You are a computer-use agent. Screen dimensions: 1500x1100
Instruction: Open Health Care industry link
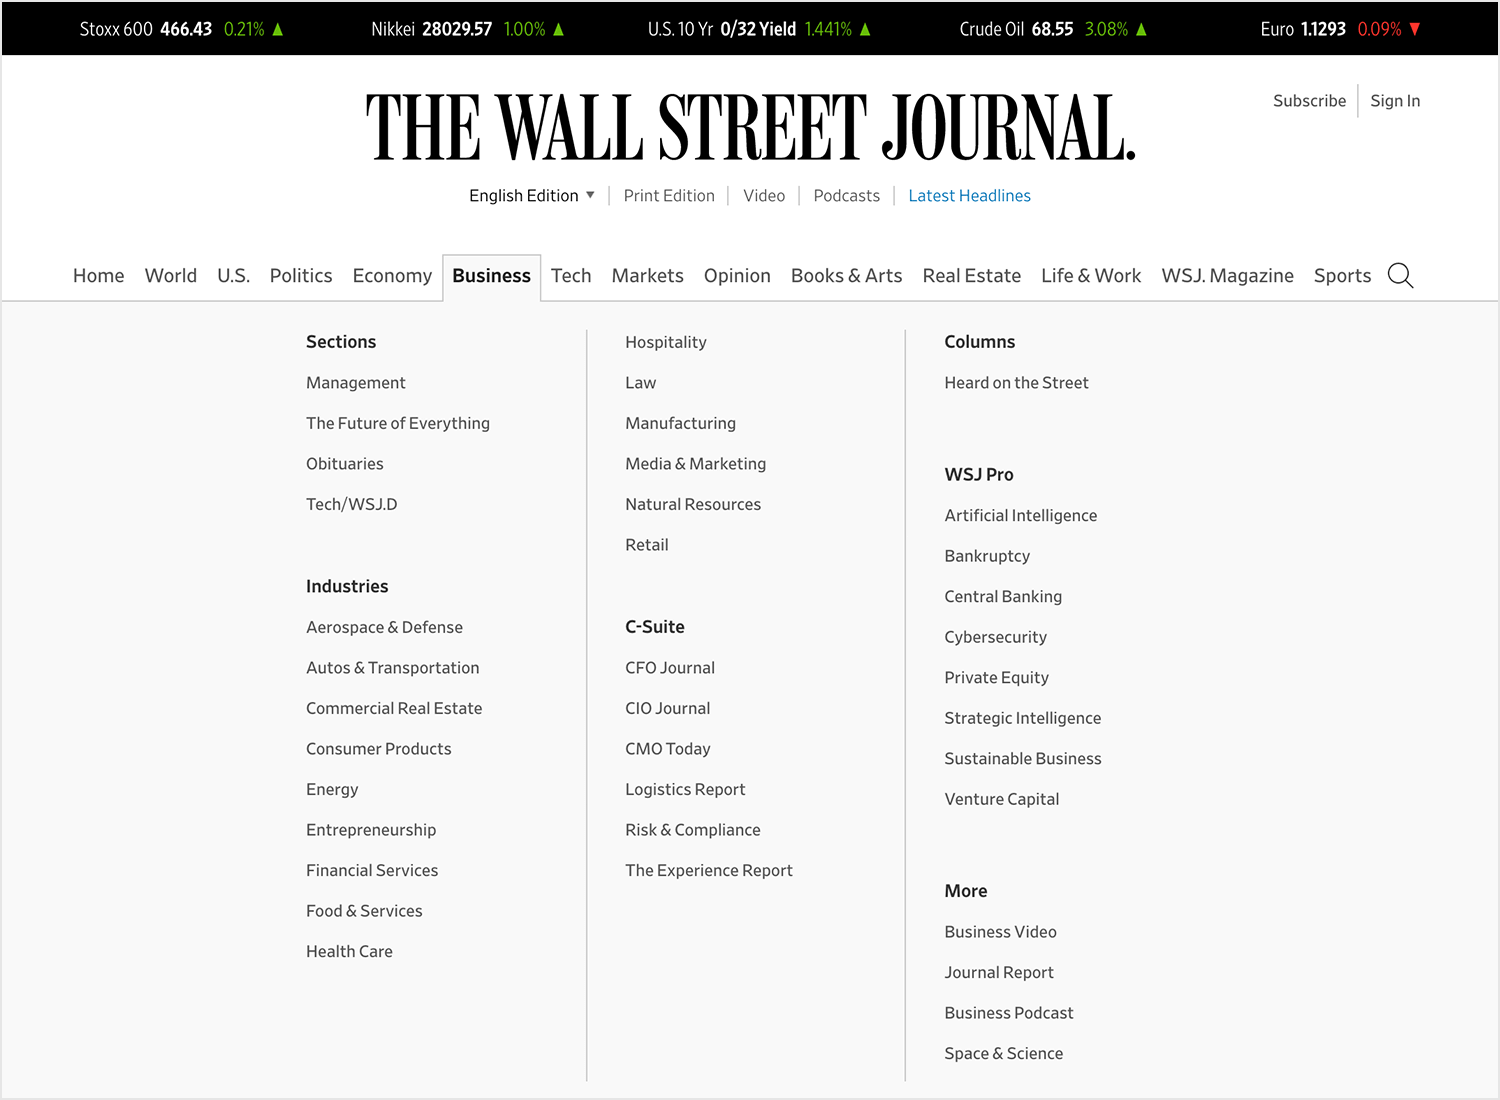click(x=349, y=952)
